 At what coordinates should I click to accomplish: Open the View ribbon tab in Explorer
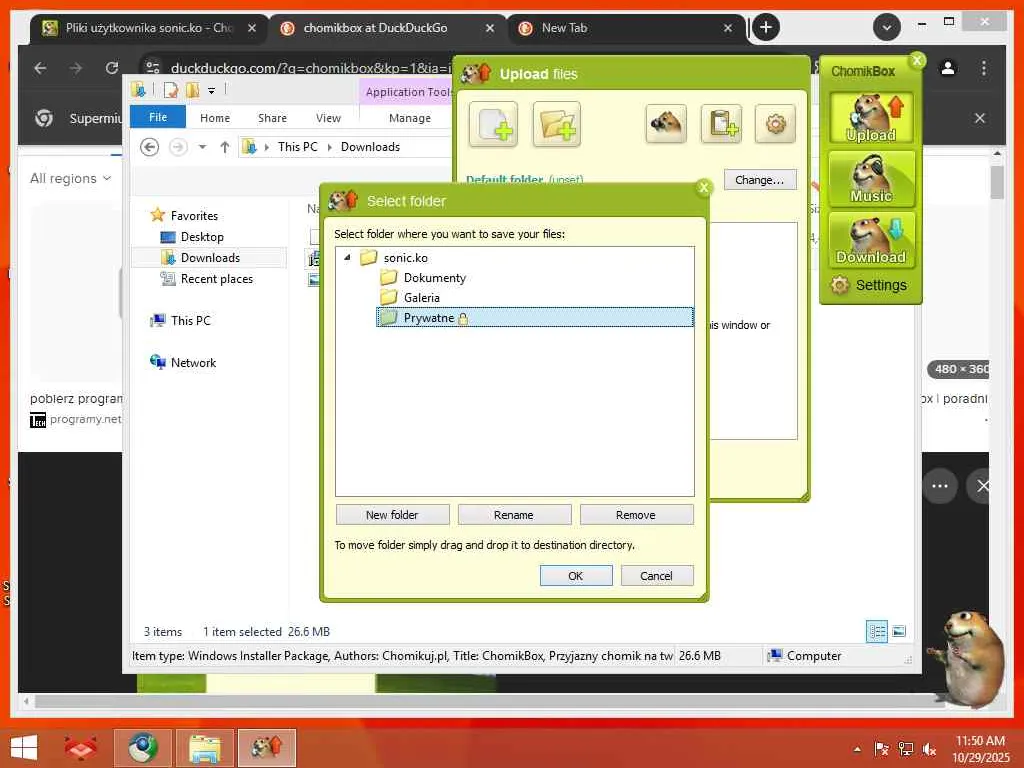[x=328, y=118]
